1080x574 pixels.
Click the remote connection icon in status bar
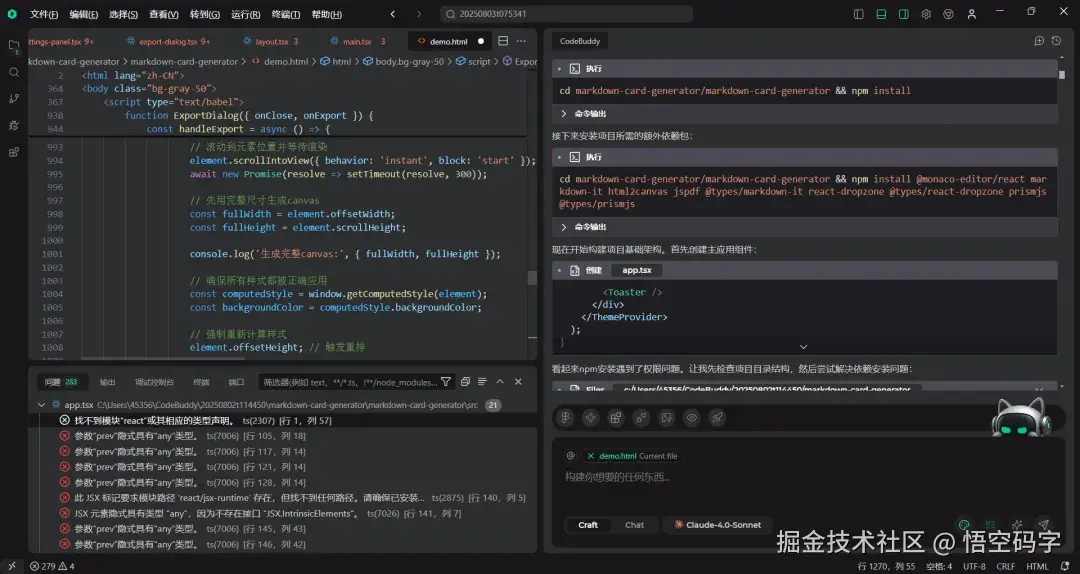point(12,566)
